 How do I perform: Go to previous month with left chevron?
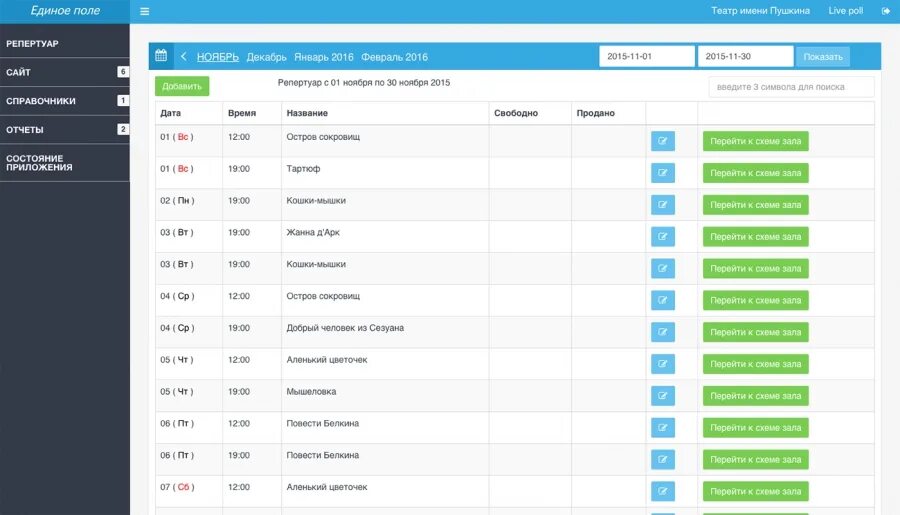[184, 56]
